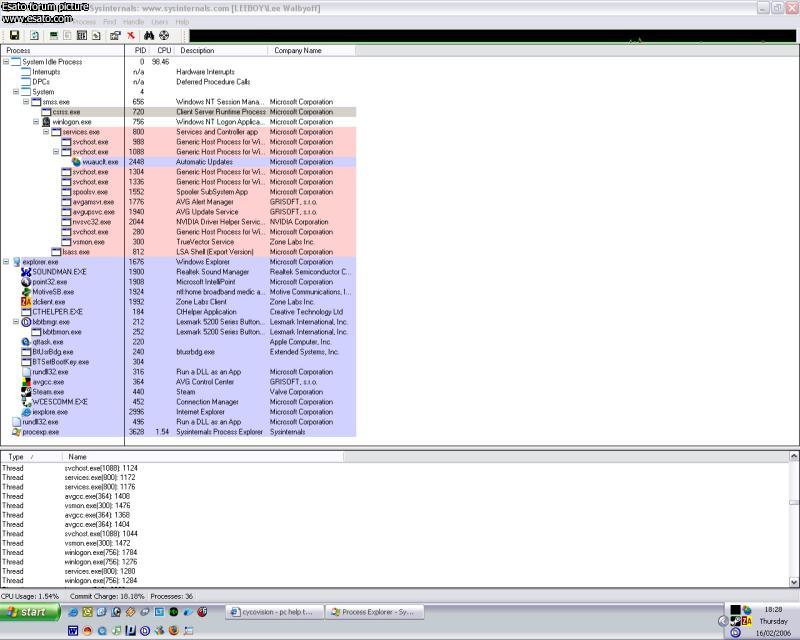Open the Find menu

tap(110, 22)
